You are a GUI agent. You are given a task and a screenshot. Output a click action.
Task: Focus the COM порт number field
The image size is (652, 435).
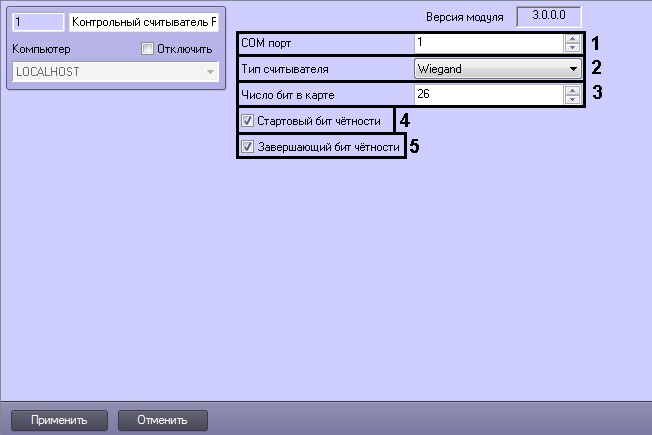487,44
